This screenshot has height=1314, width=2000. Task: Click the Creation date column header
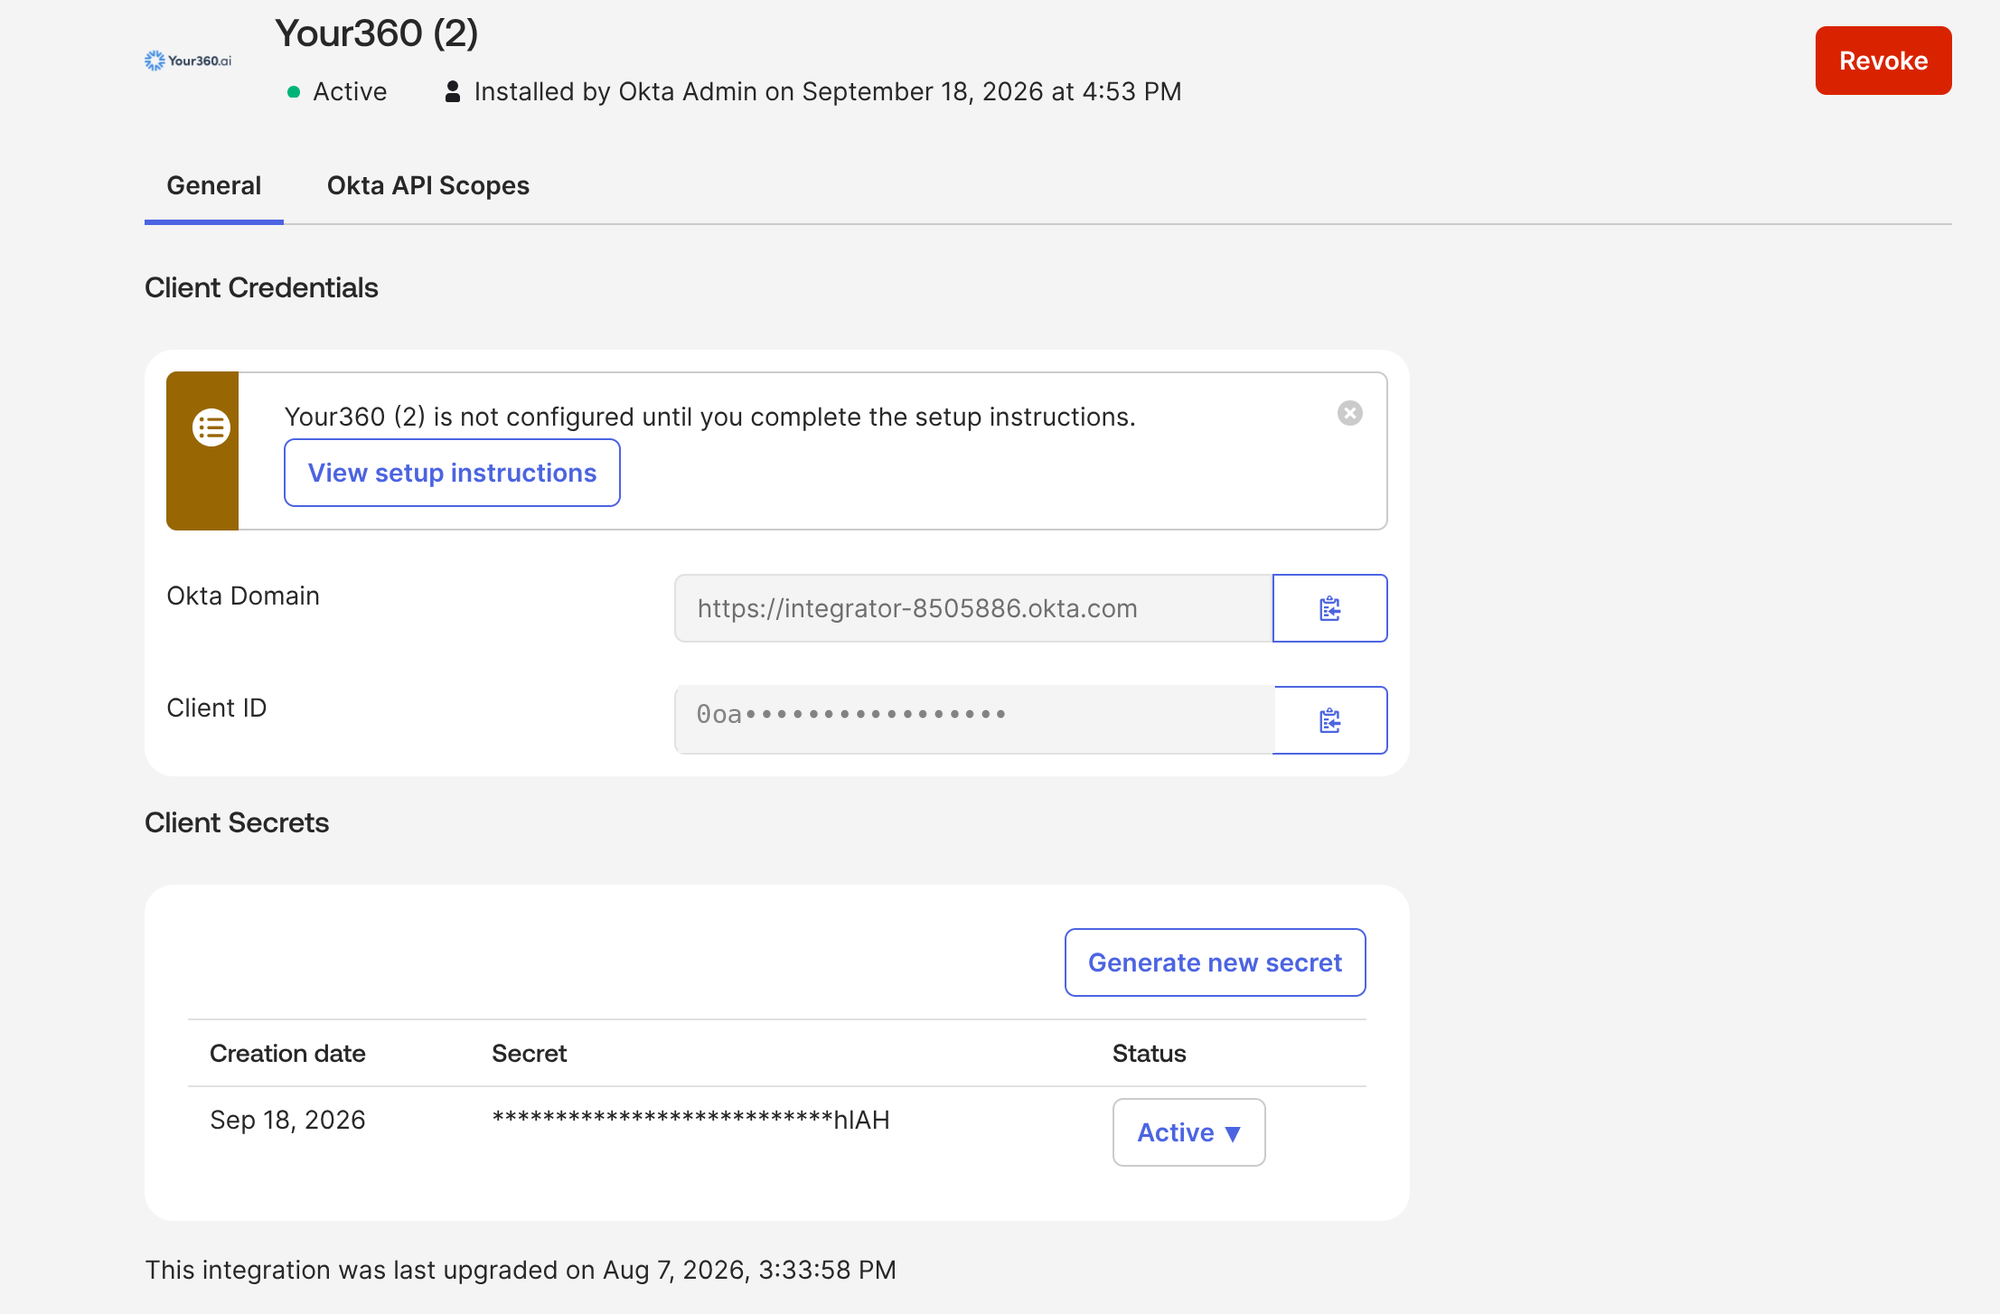(x=288, y=1053)
